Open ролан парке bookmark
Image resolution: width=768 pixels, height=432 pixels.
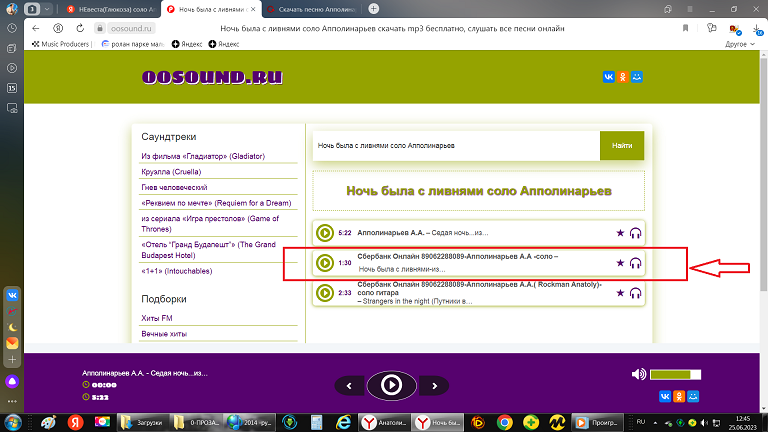click(x=133, y=44)
